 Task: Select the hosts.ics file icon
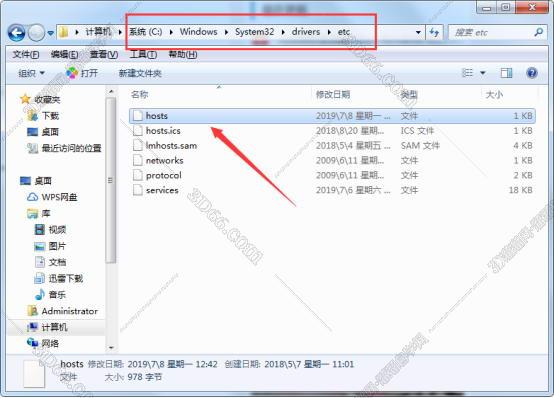pos(137,130)
